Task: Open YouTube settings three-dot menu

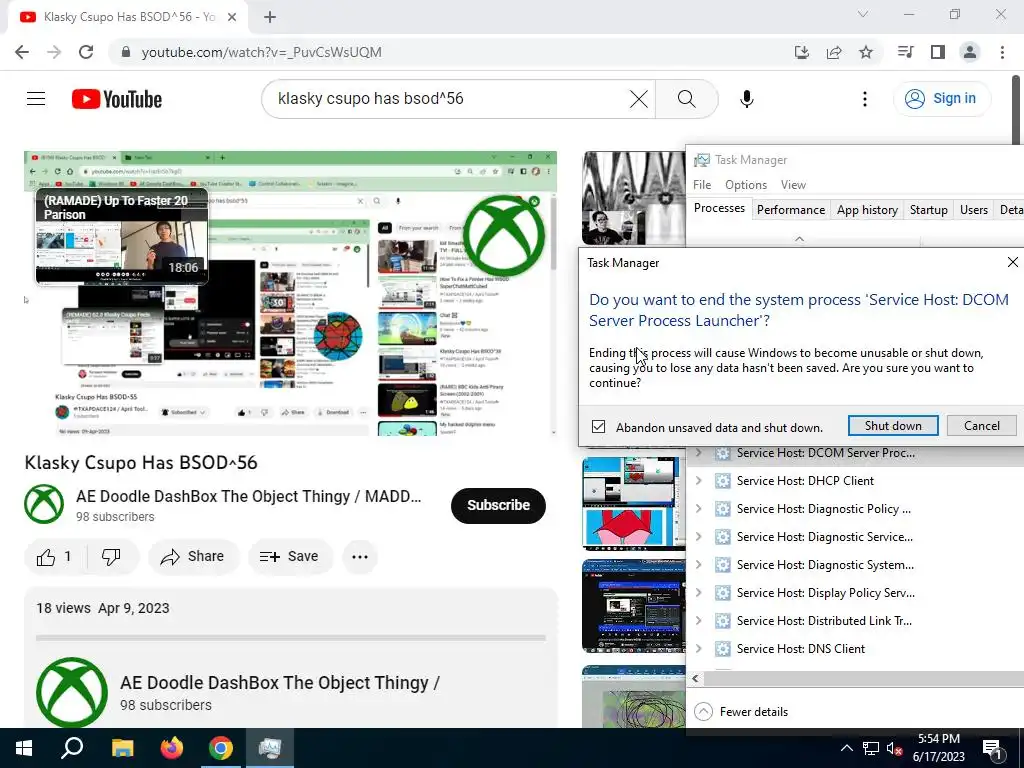Action: tap(865, 99)
